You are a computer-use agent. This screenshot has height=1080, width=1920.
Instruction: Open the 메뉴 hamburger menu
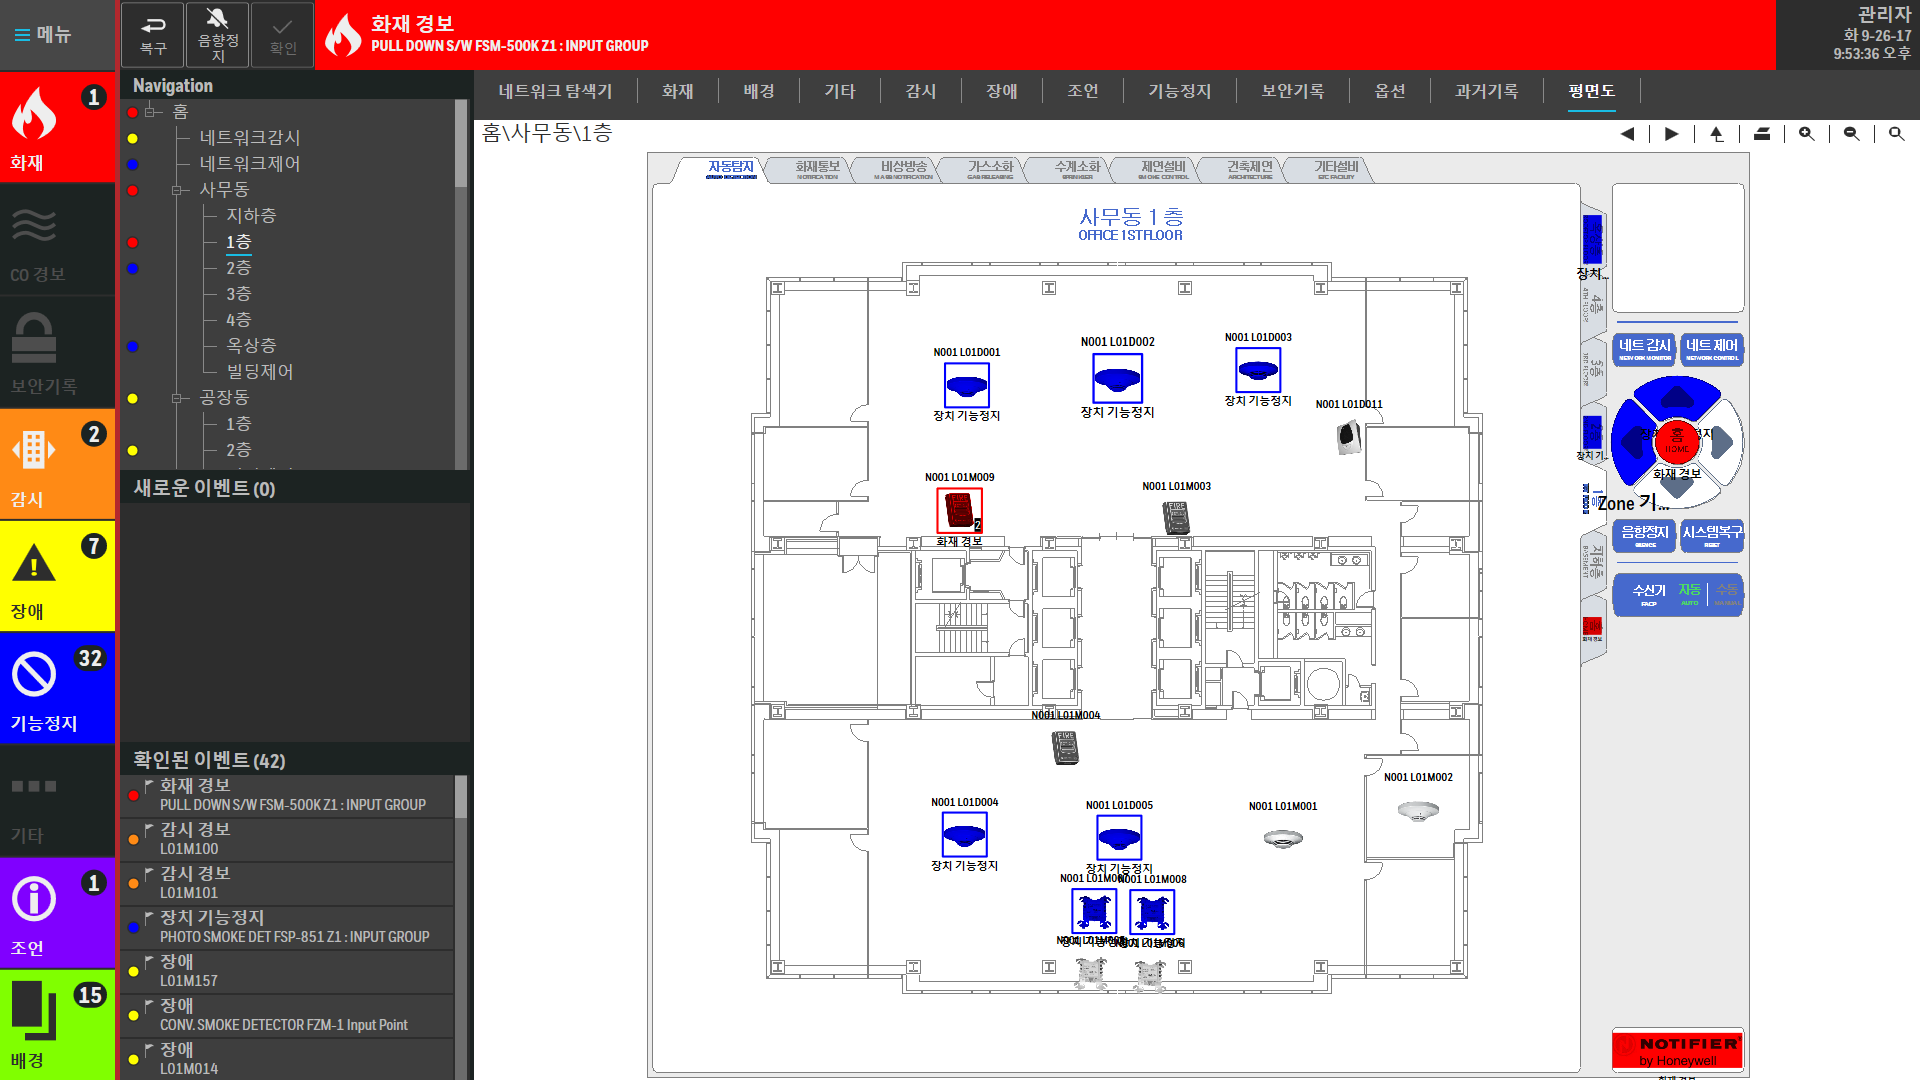(x=43, y=35)
